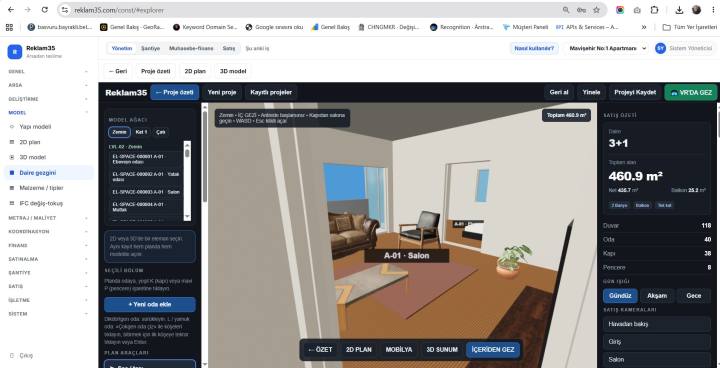This screenshot has width=720, height=368.
Task: Switch to the Satış top tab
Action: (x=229, y=48)
